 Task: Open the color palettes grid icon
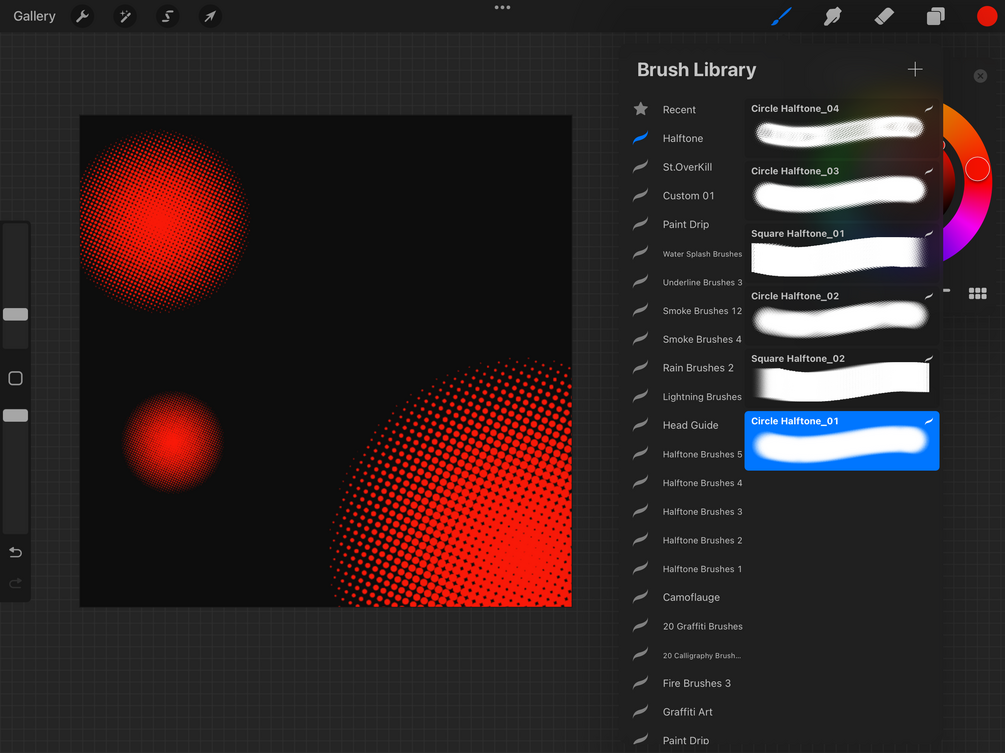click(x=977, y=293)
